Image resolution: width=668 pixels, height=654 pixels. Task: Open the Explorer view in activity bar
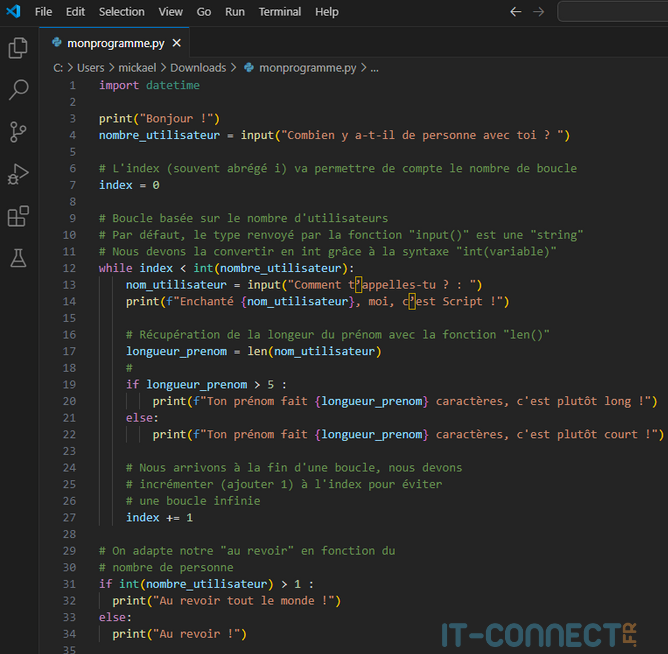[18, 48]
